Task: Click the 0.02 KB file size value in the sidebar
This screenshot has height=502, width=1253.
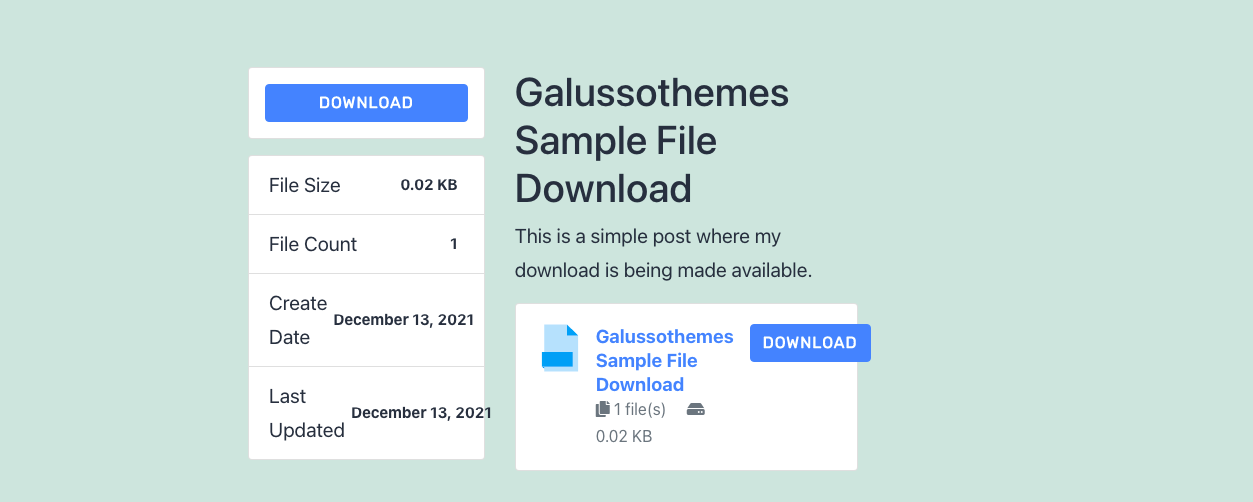Action: tap(429, 185)
